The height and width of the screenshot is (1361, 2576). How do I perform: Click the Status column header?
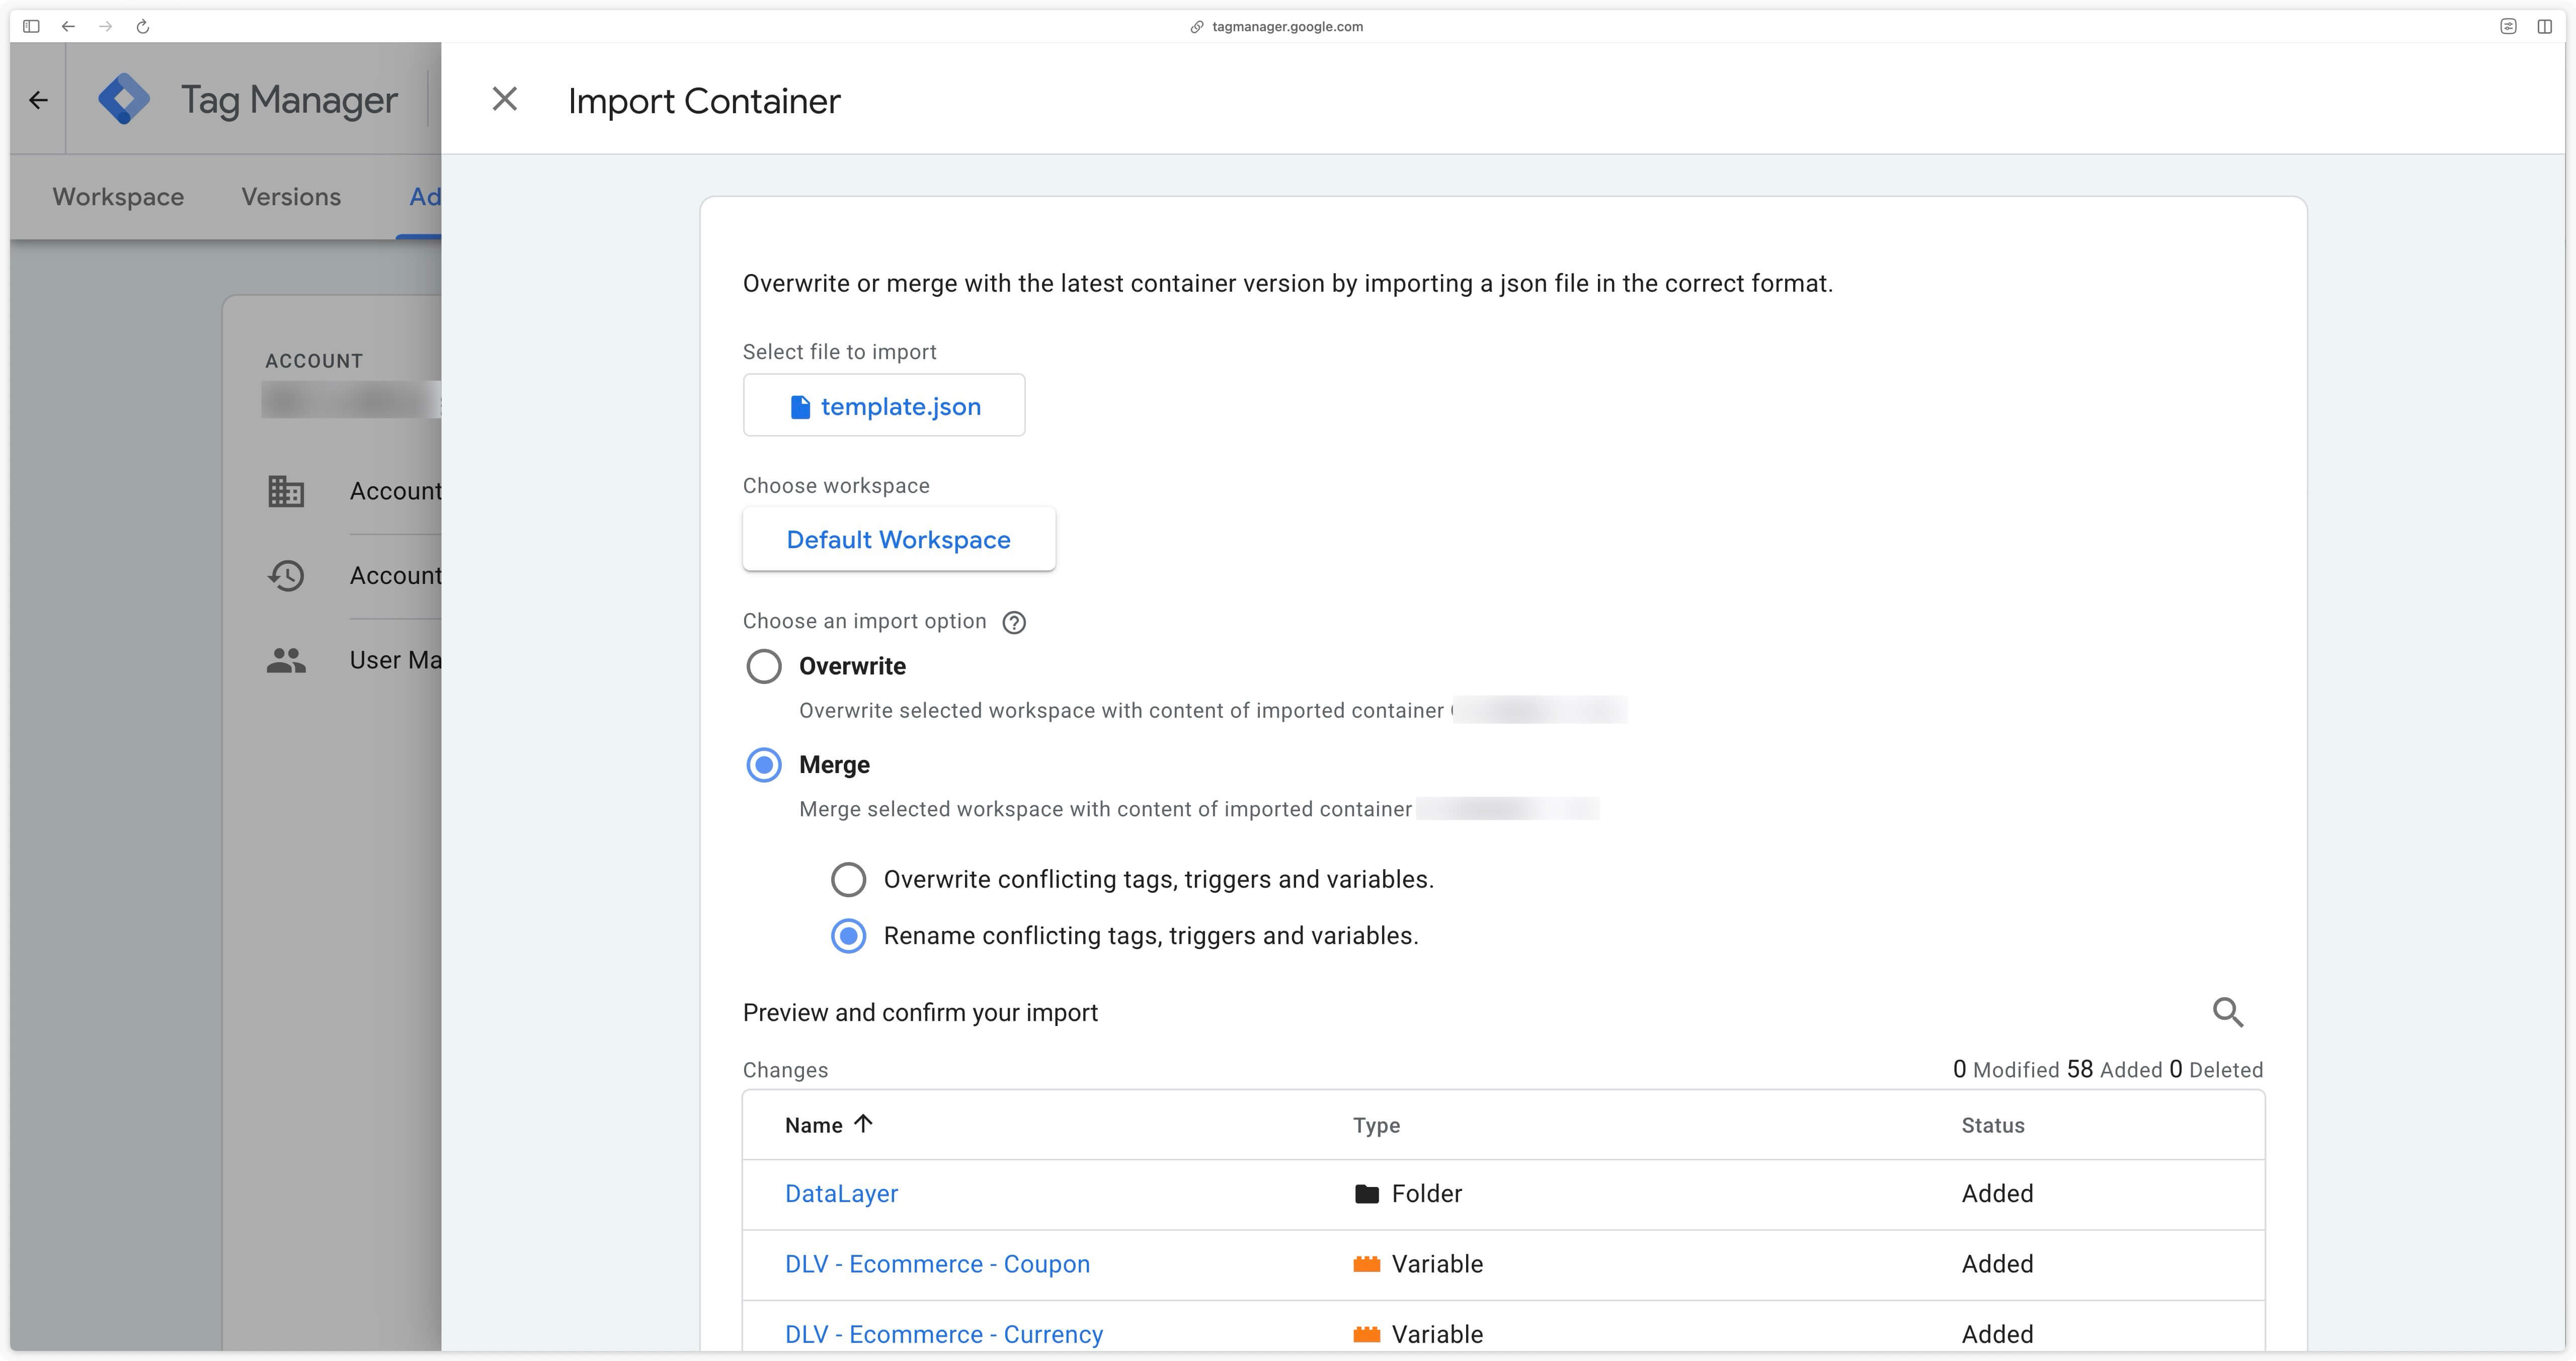pyautogui.click(x=1992, y=1125)
